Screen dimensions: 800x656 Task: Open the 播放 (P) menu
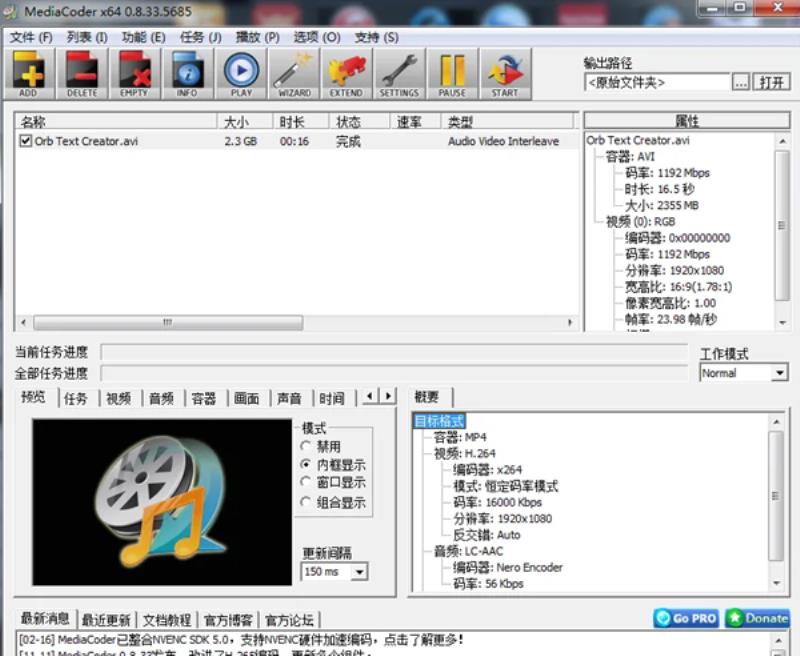click(257, 37)
